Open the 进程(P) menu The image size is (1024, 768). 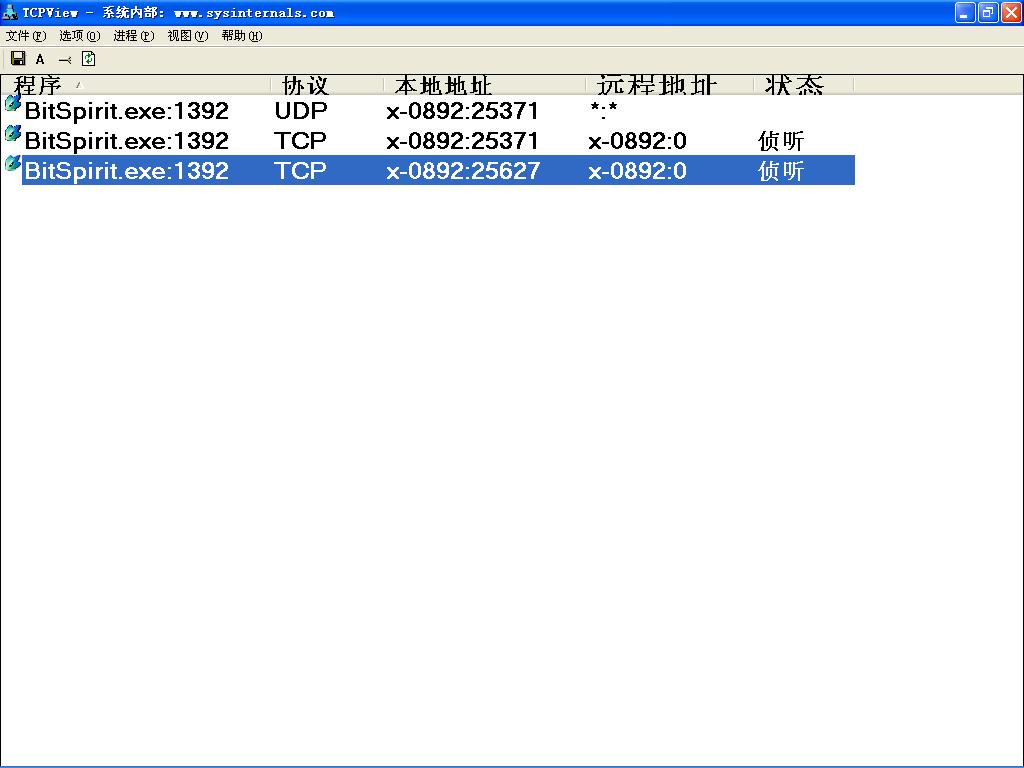[x=134, y=36]
